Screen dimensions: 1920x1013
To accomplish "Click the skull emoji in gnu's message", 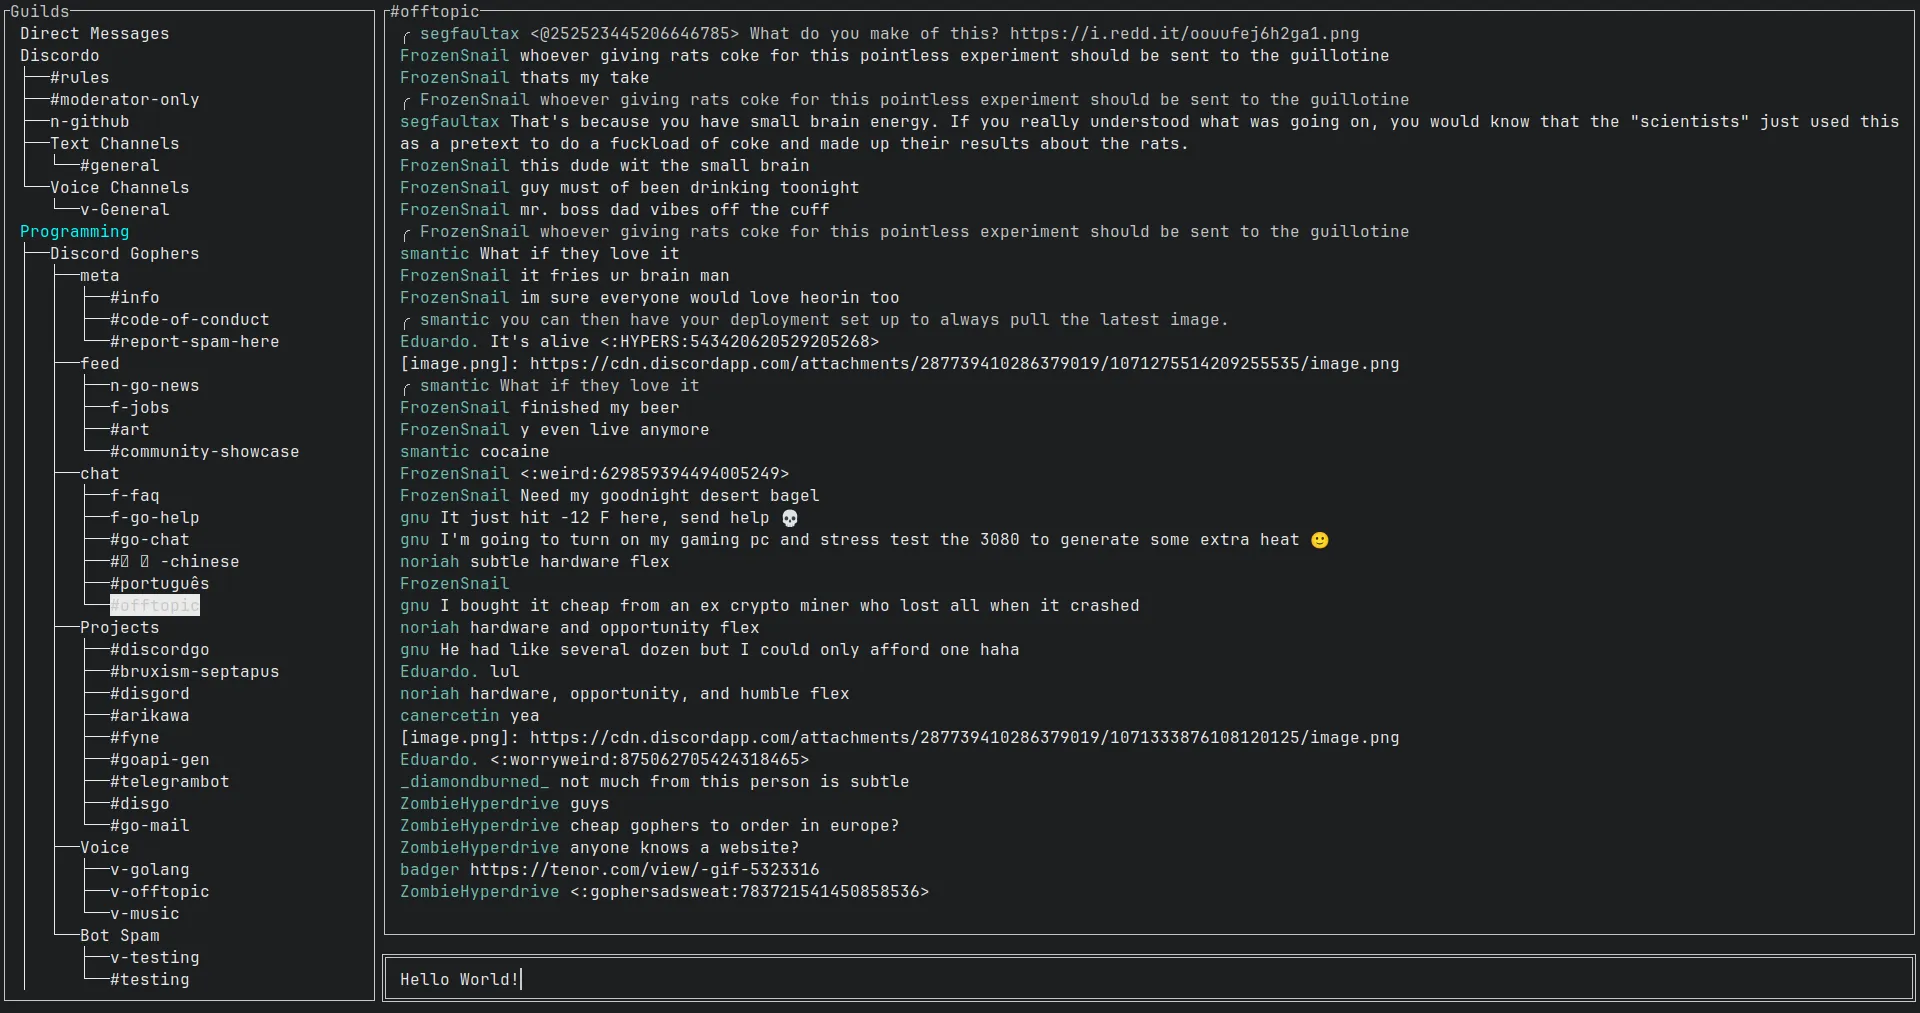I will click(x=789, y=518).
